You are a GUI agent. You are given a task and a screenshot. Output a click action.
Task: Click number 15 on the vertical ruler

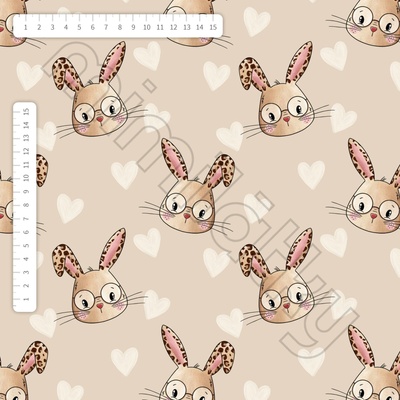click(26, 111)
